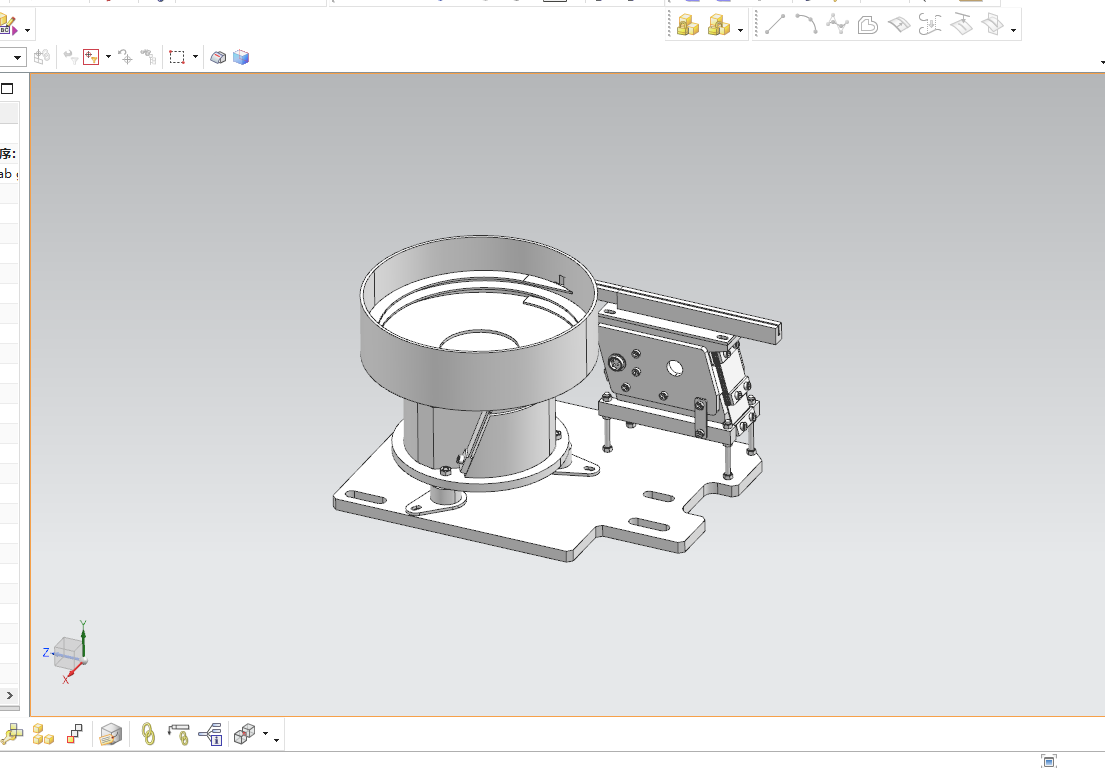Click the wrench with cubes icon
The height and width of the screenshot is (768, 1105).
pos(11,735)
